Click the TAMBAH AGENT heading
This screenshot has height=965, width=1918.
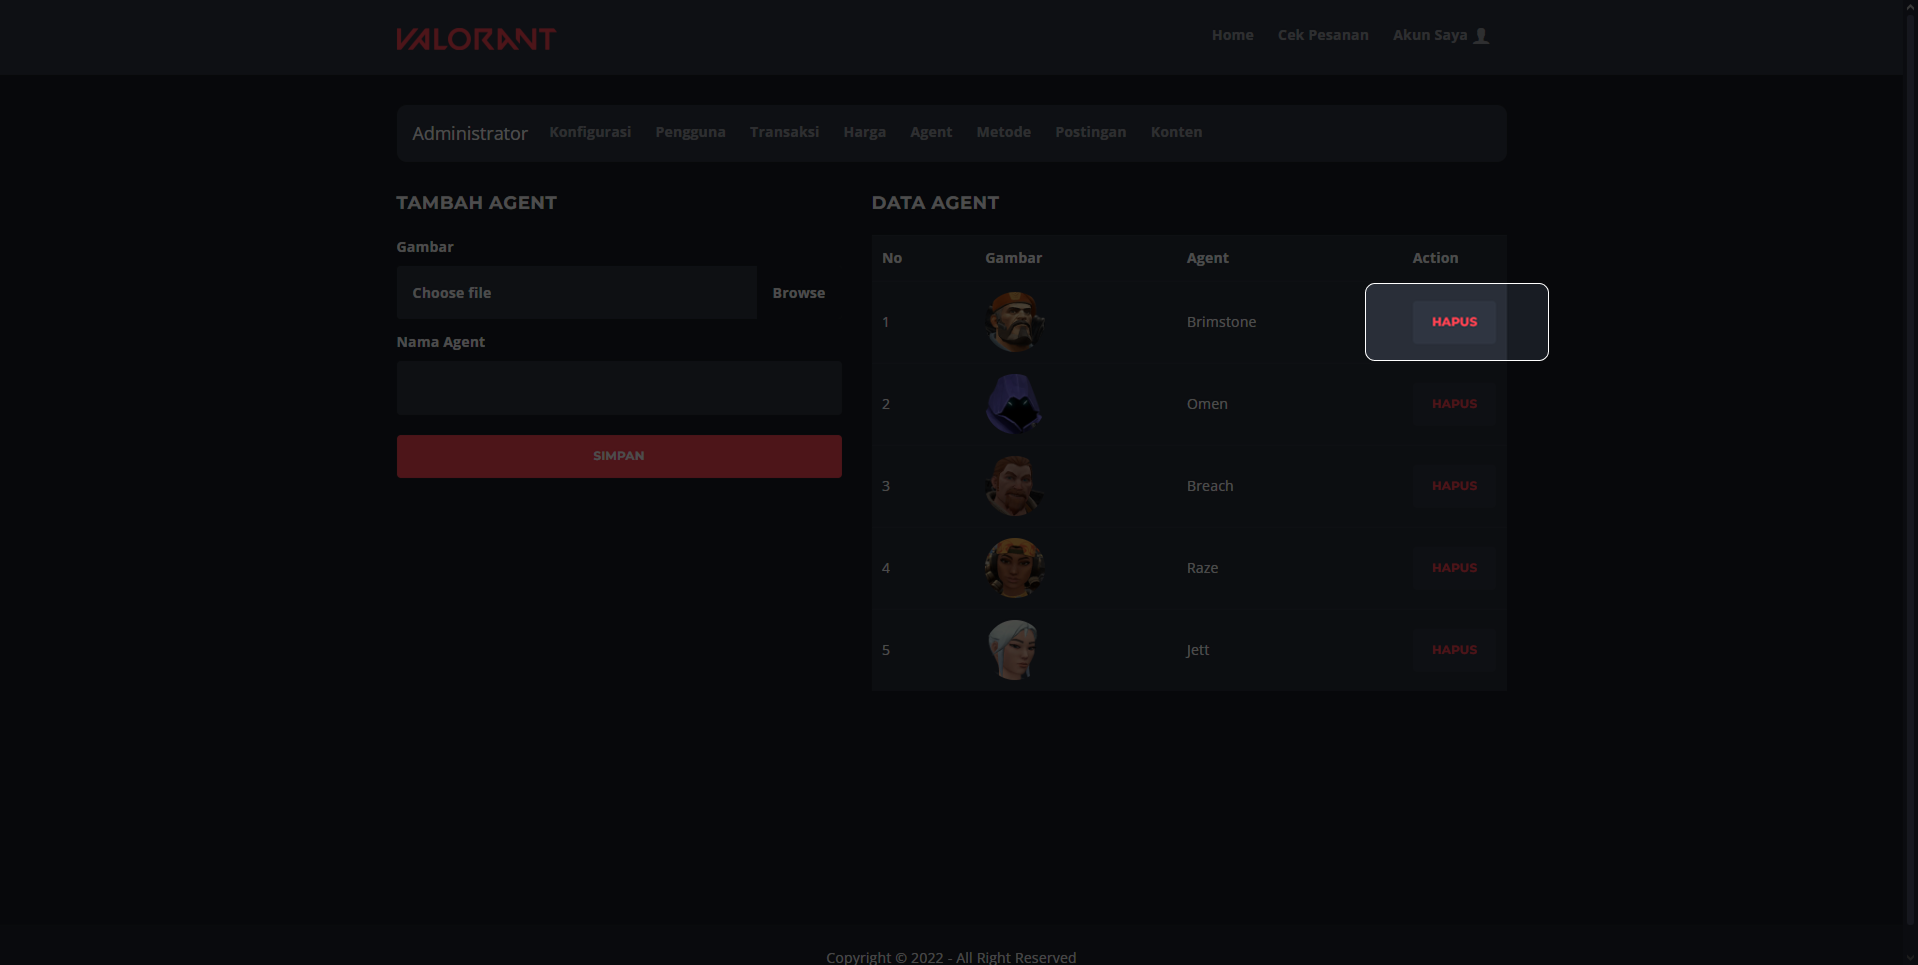476,203
